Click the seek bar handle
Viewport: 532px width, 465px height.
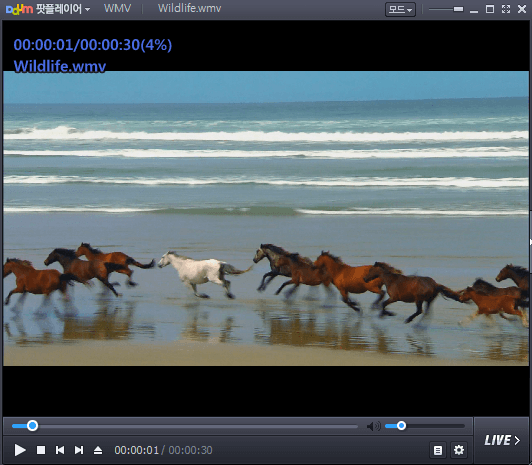coord(33,426)
